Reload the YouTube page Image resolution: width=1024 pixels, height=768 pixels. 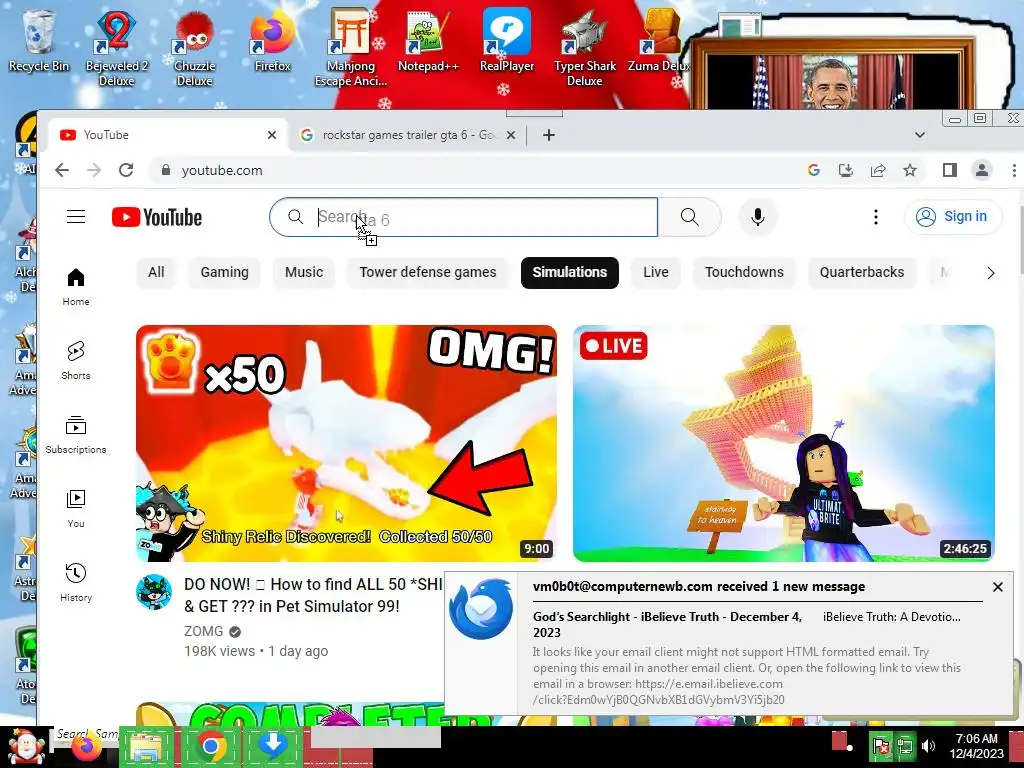click(x=126, y=170)
